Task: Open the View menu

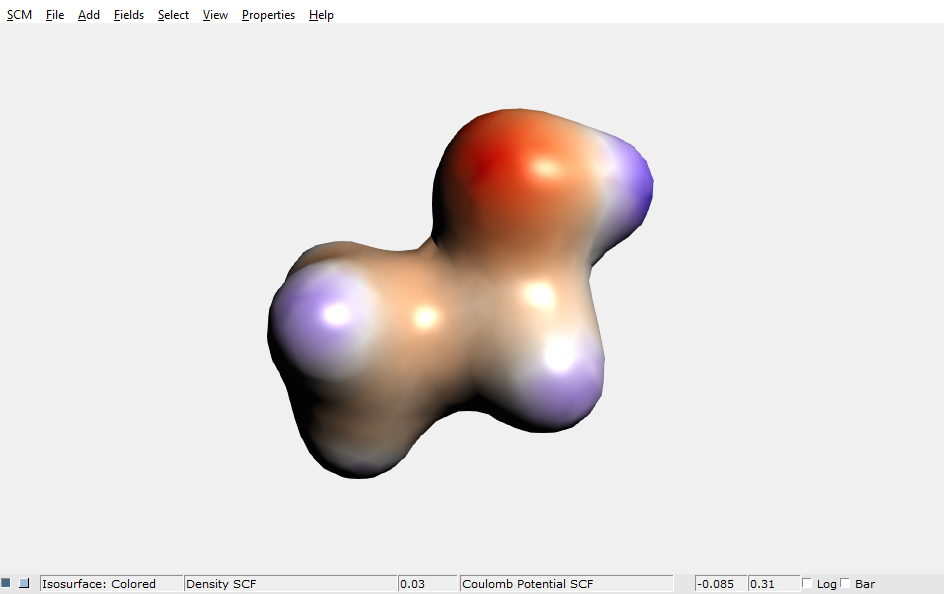Action: [x=214, y=14]
